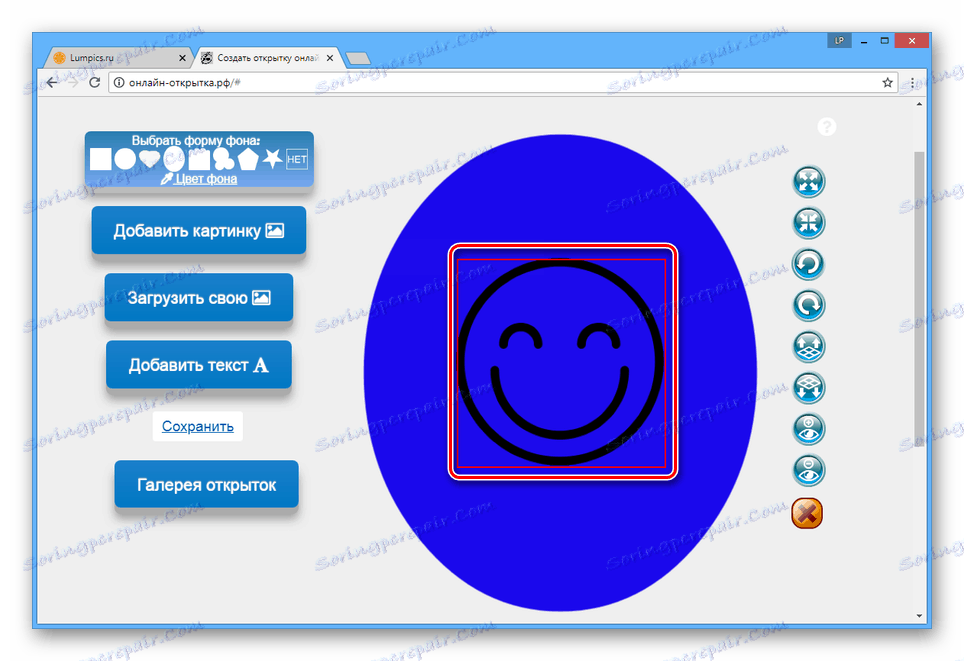Image resolution: width=964 pixels, height=661 pixels.
Task: Bookmark this page with the star icon
Action: [x=887, y=82]
